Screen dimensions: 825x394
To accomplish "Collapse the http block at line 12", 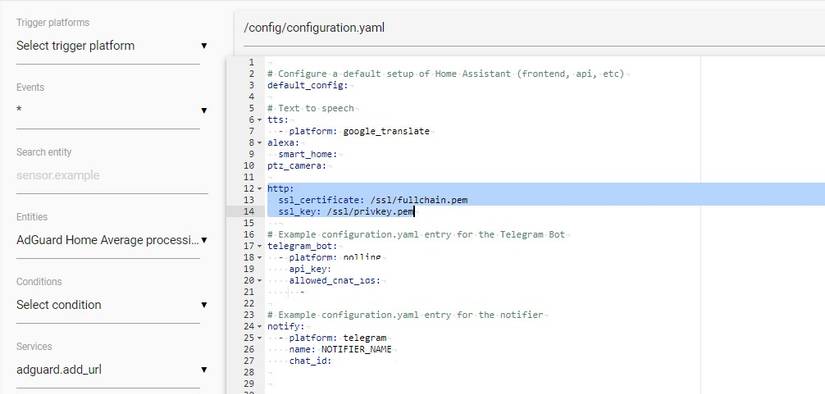I will 259,189.
